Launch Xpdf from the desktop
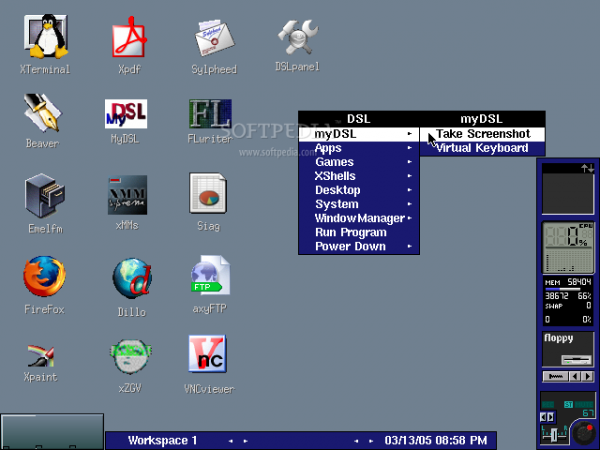Screen dimensions: 600x450 [127, 40]
